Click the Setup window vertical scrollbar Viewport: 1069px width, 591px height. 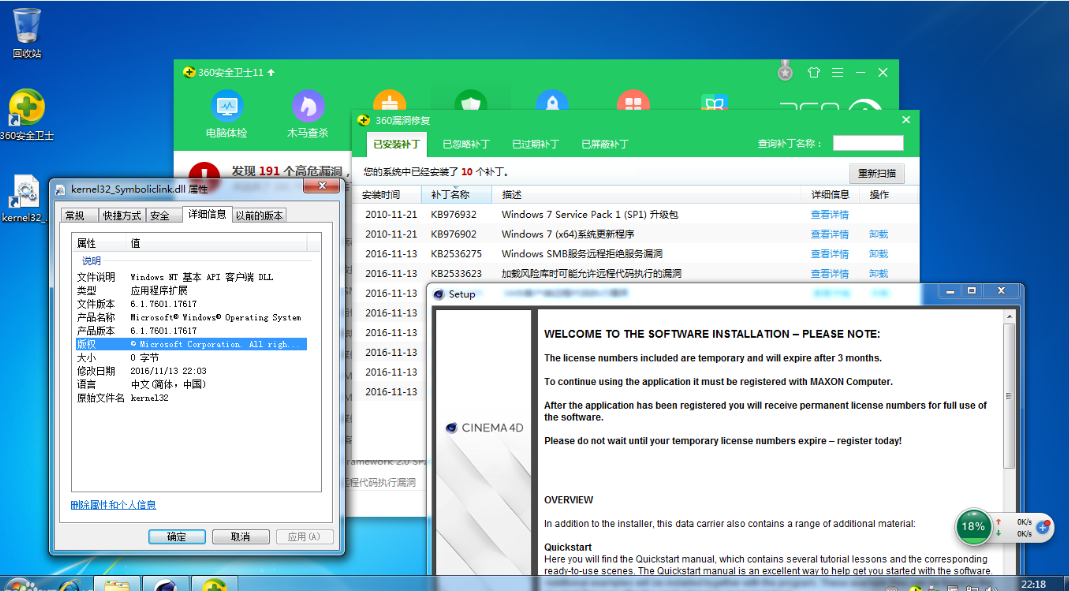click(1009, 400)
